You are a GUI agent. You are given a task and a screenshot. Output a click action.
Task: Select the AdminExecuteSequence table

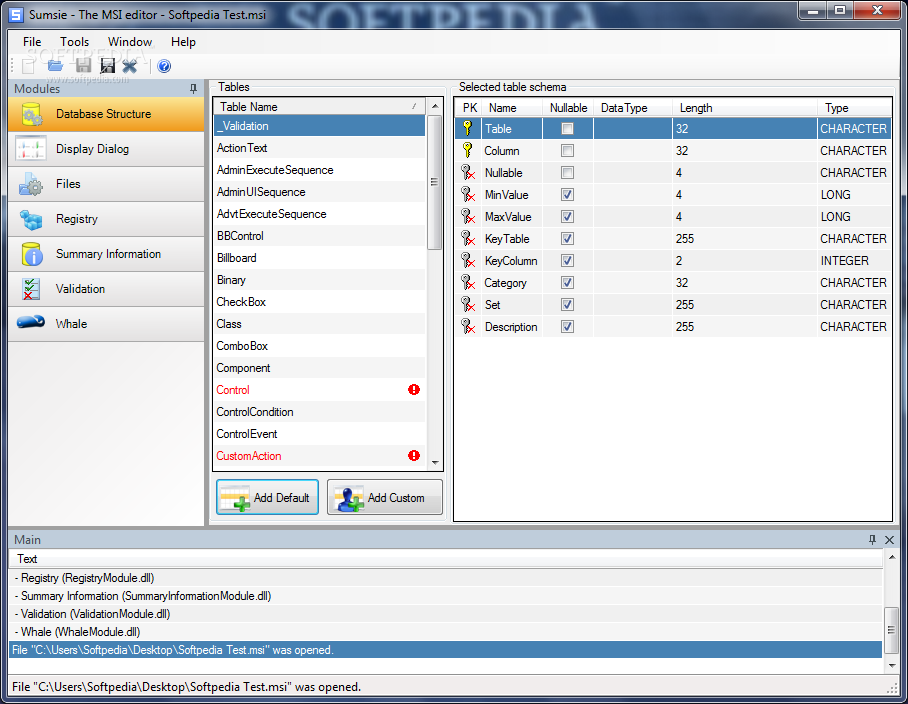320,170
